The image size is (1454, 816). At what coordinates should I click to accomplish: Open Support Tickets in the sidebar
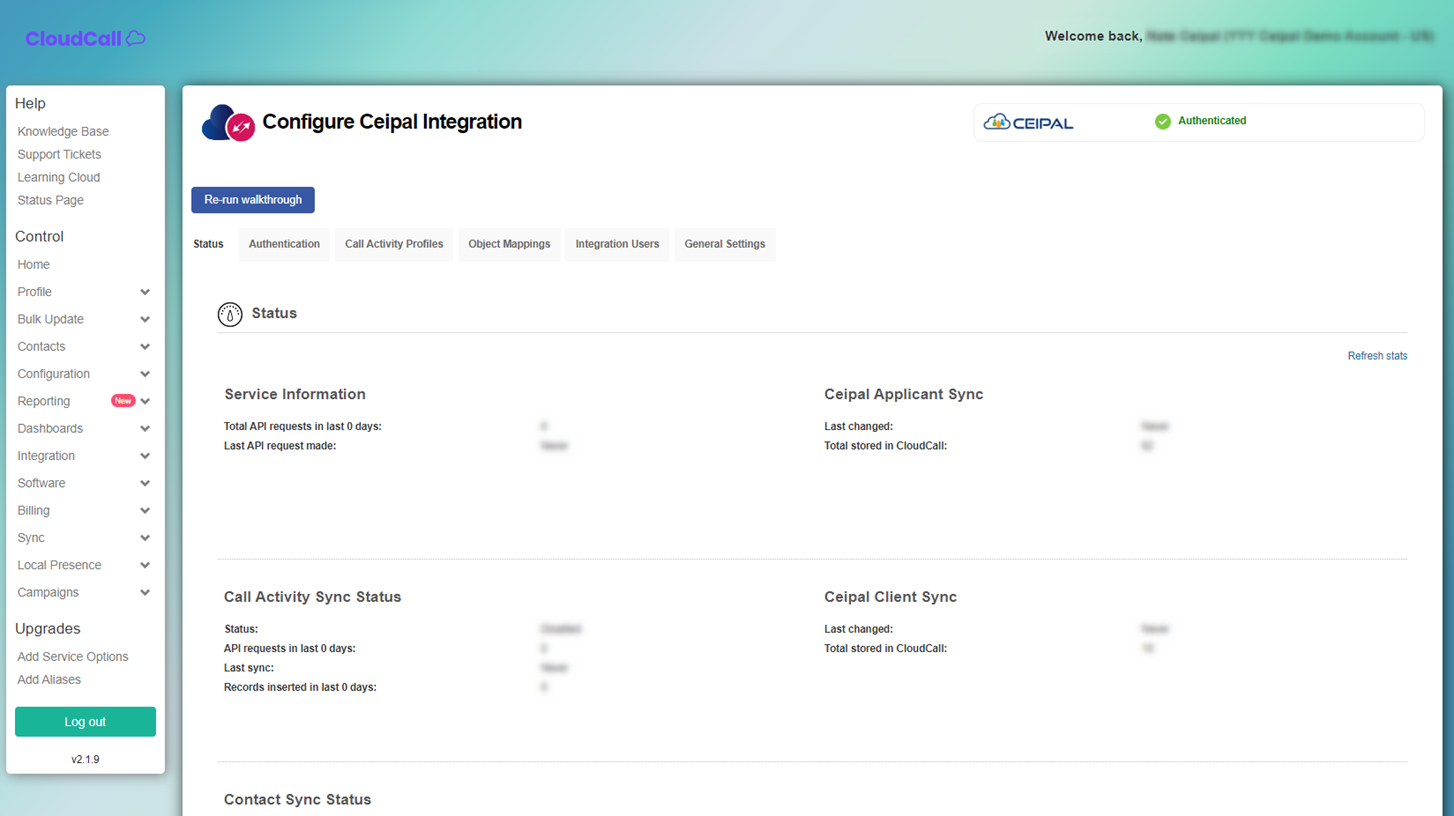pyautogui.click(x=59, y=155)
